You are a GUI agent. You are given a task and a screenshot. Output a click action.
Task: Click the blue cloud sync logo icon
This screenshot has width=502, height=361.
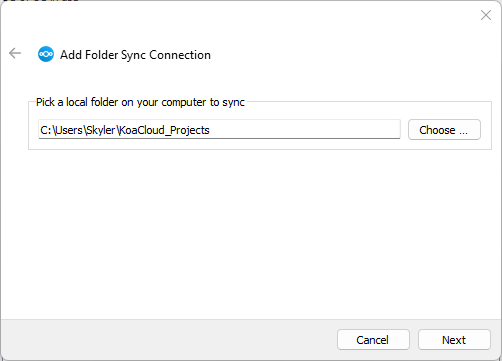46,54
